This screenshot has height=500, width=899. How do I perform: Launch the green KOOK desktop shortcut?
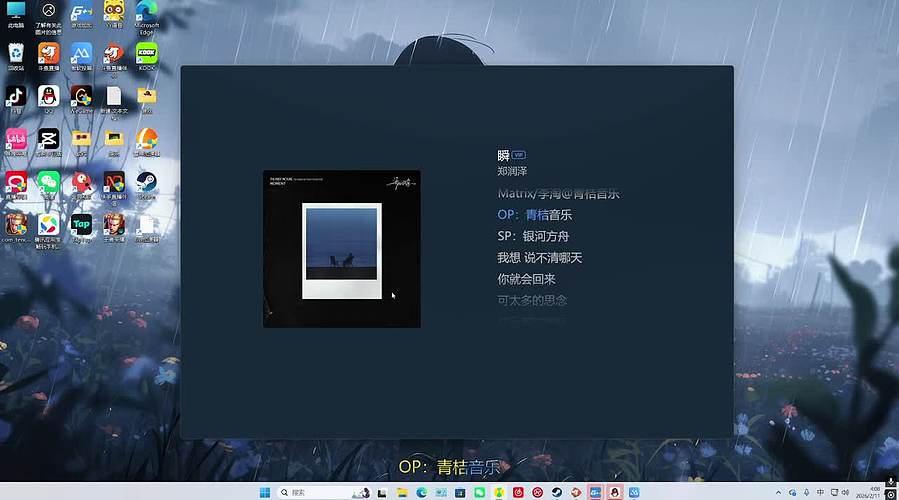(x=146, y=57)
